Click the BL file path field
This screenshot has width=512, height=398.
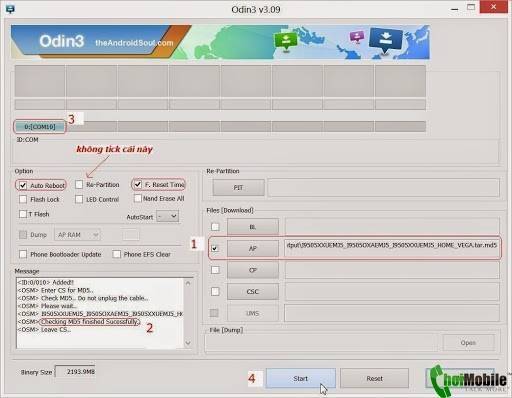coord(392,227)
